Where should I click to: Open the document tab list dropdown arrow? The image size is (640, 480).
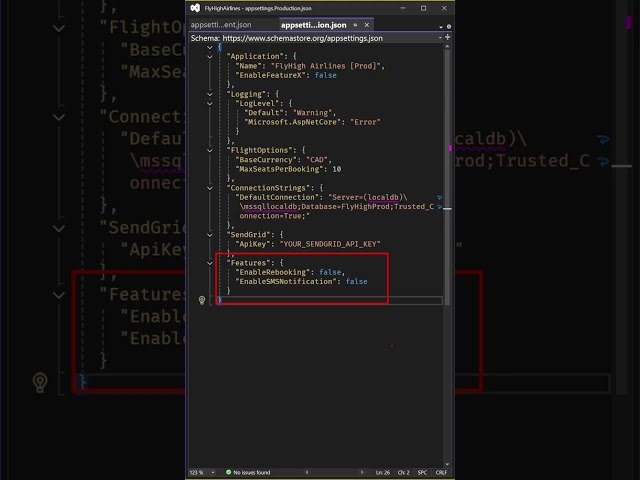click(x=441, y=27)
